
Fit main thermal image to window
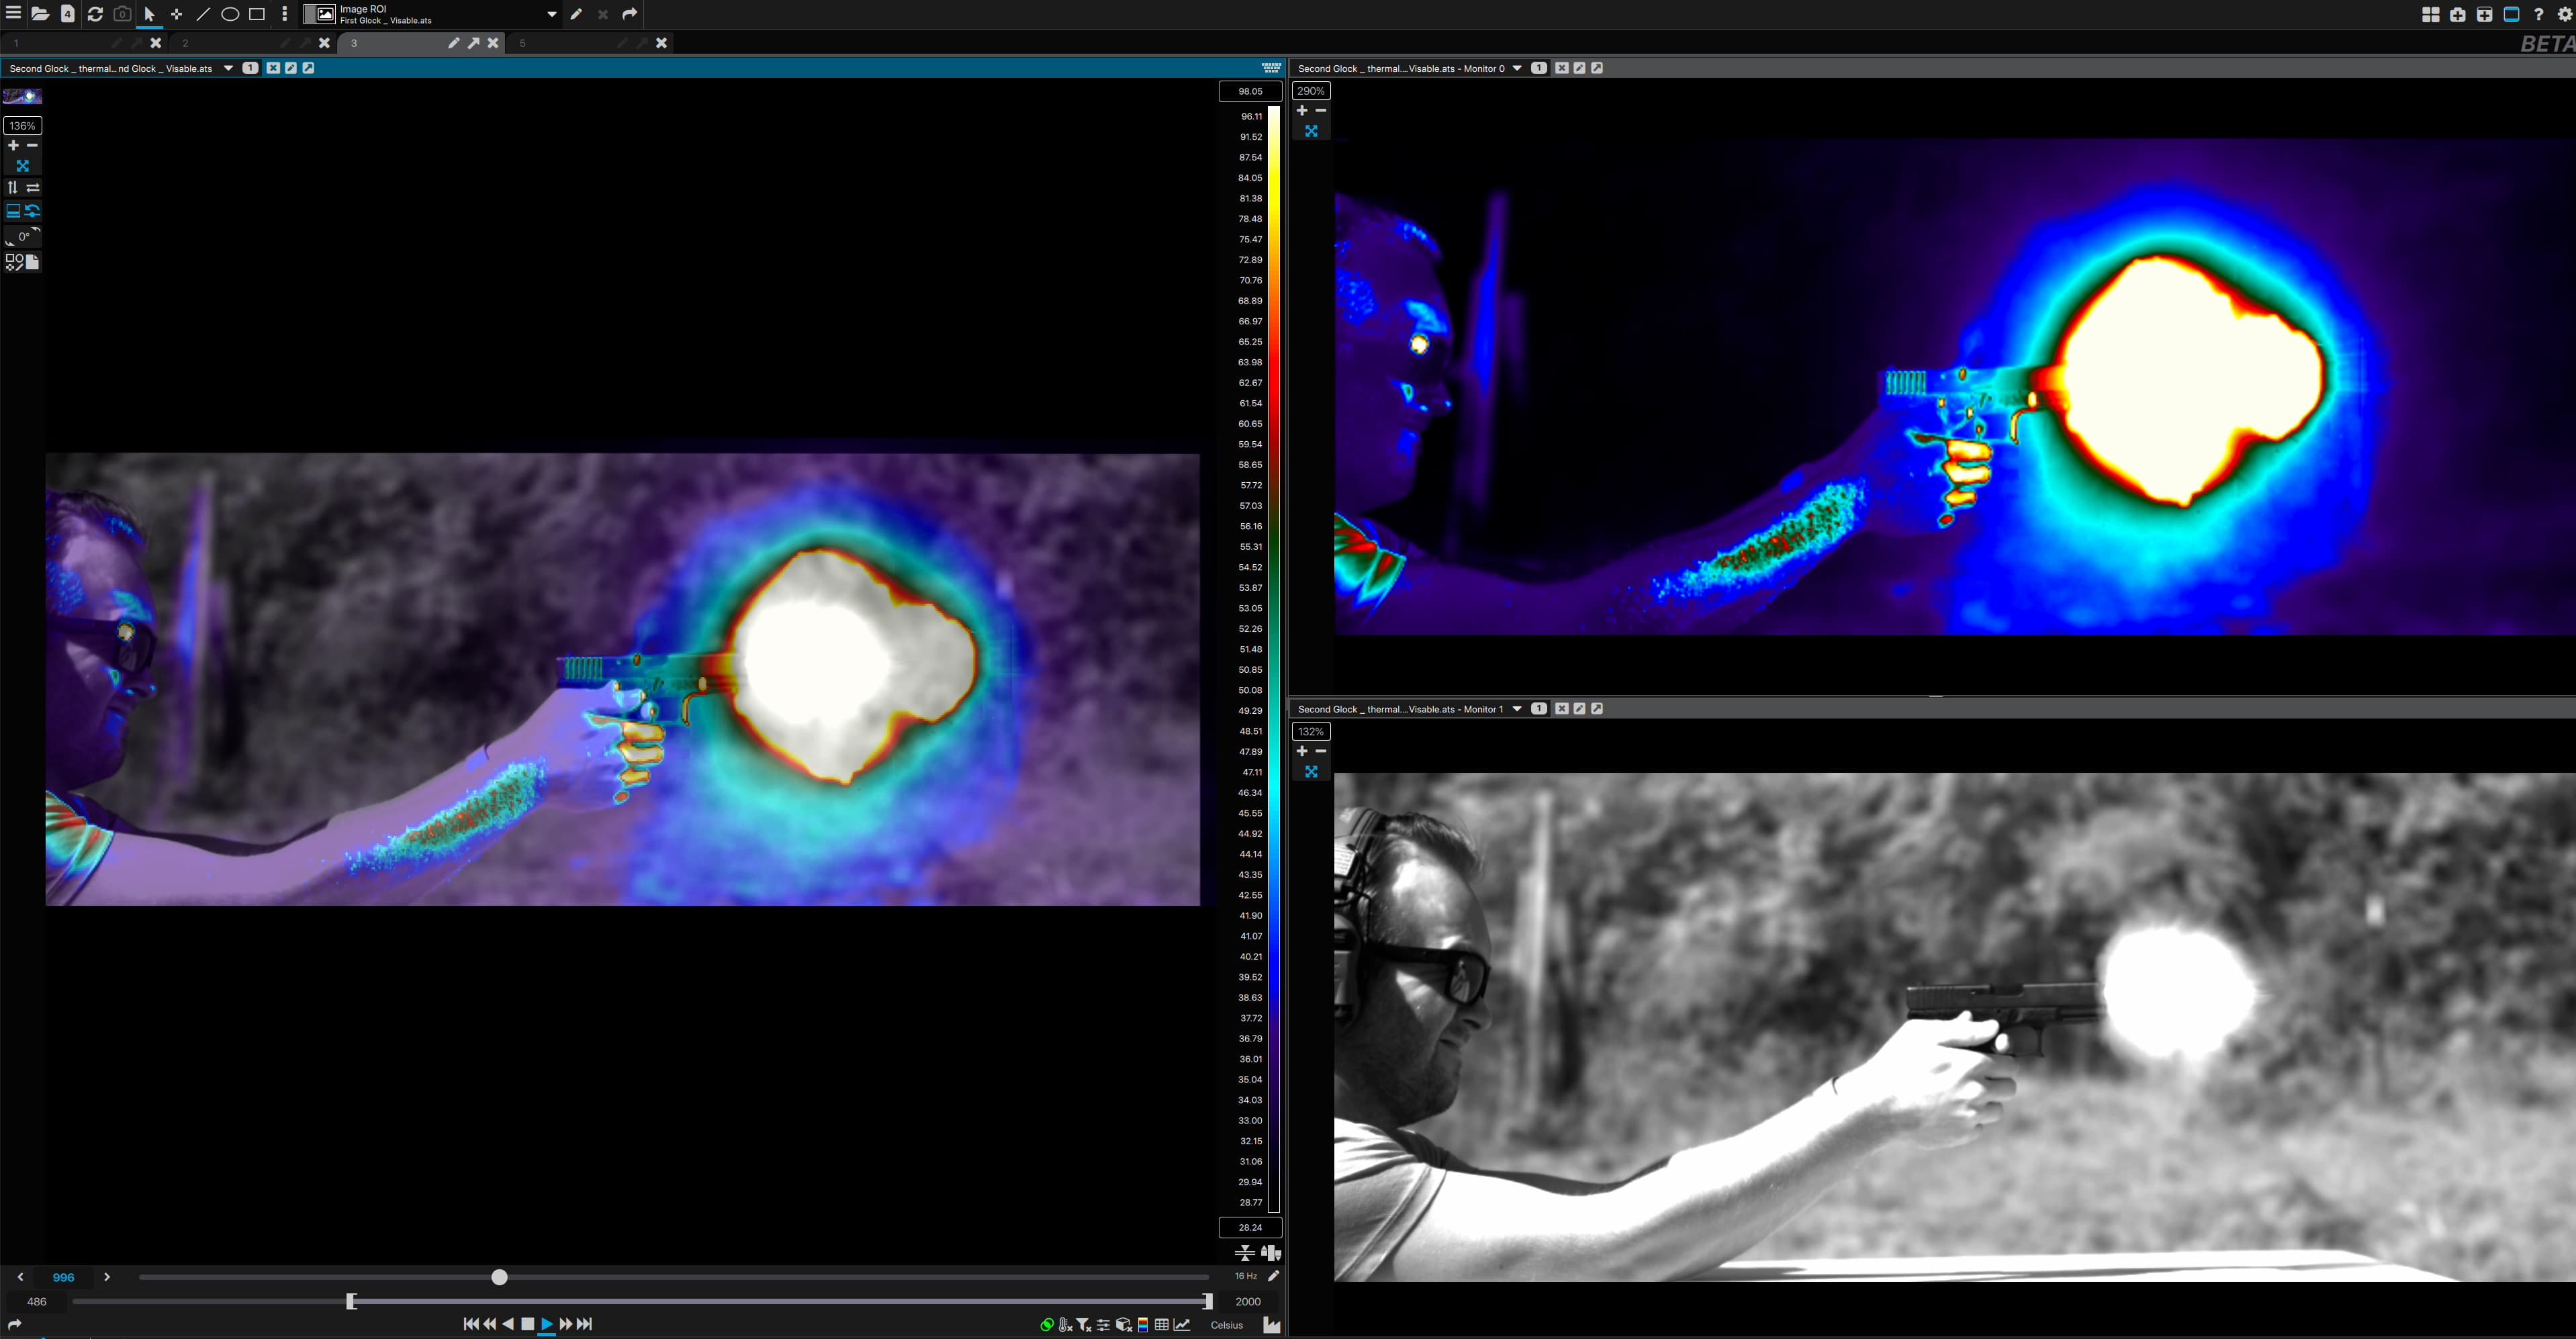23,166
